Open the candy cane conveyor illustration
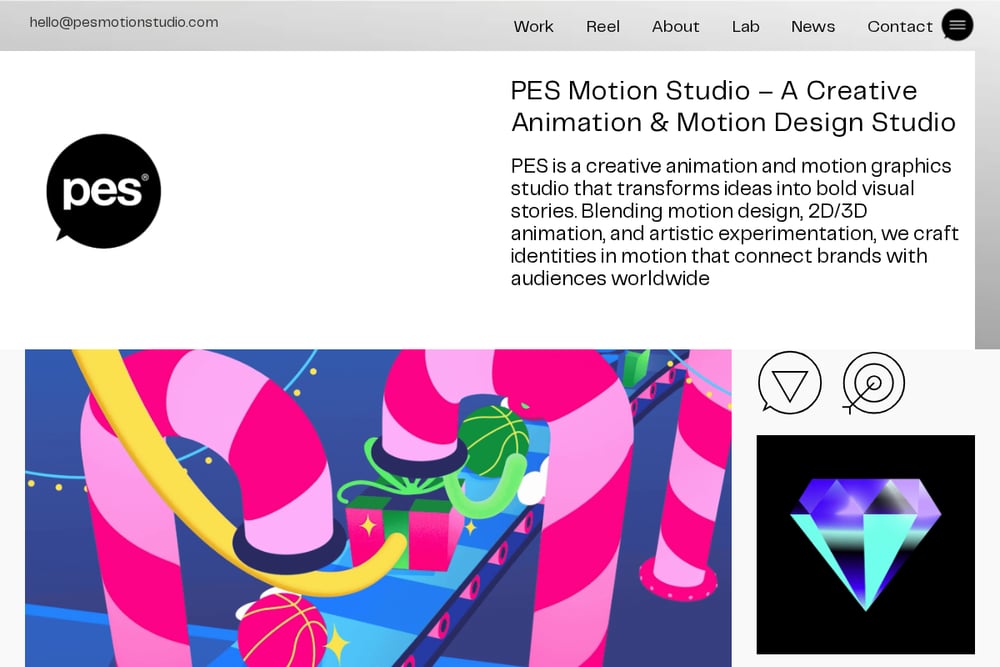 (378, 508)
